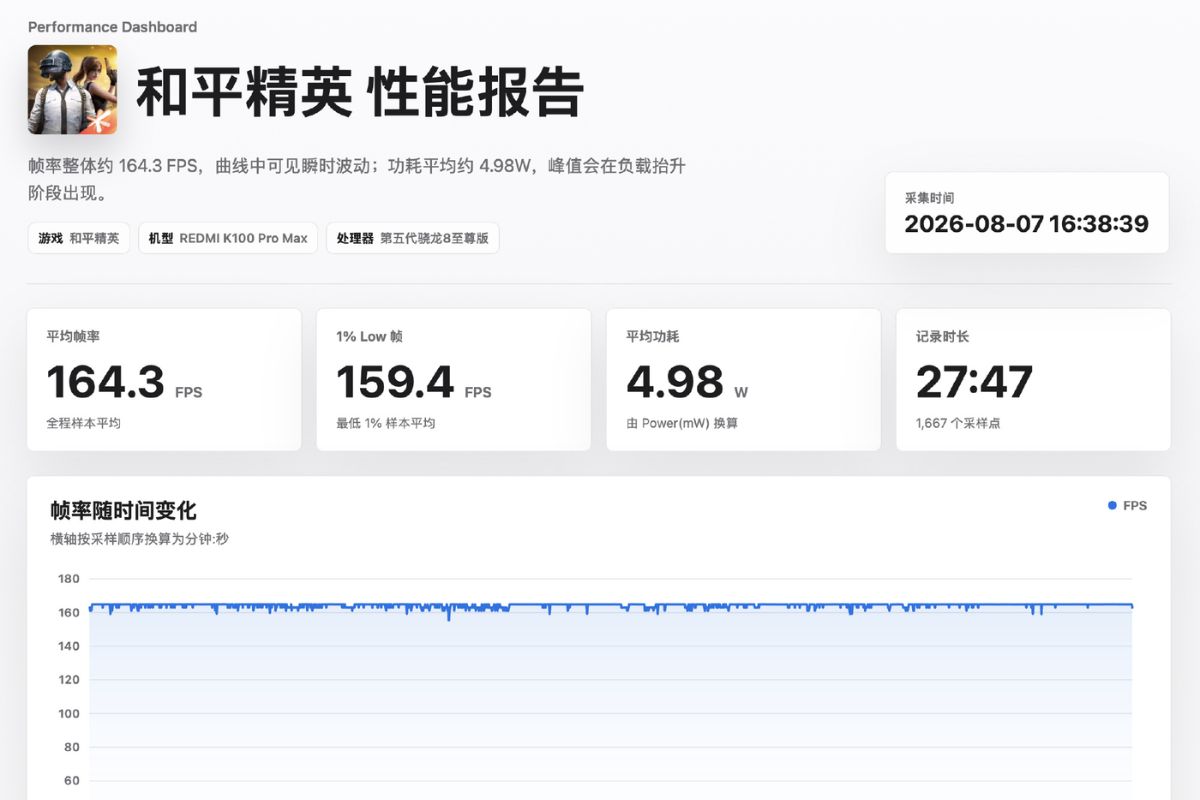Click the 平均功耗 card label
The width and height of the screenshot is (1200, 800).
click(x=653, y=337)
